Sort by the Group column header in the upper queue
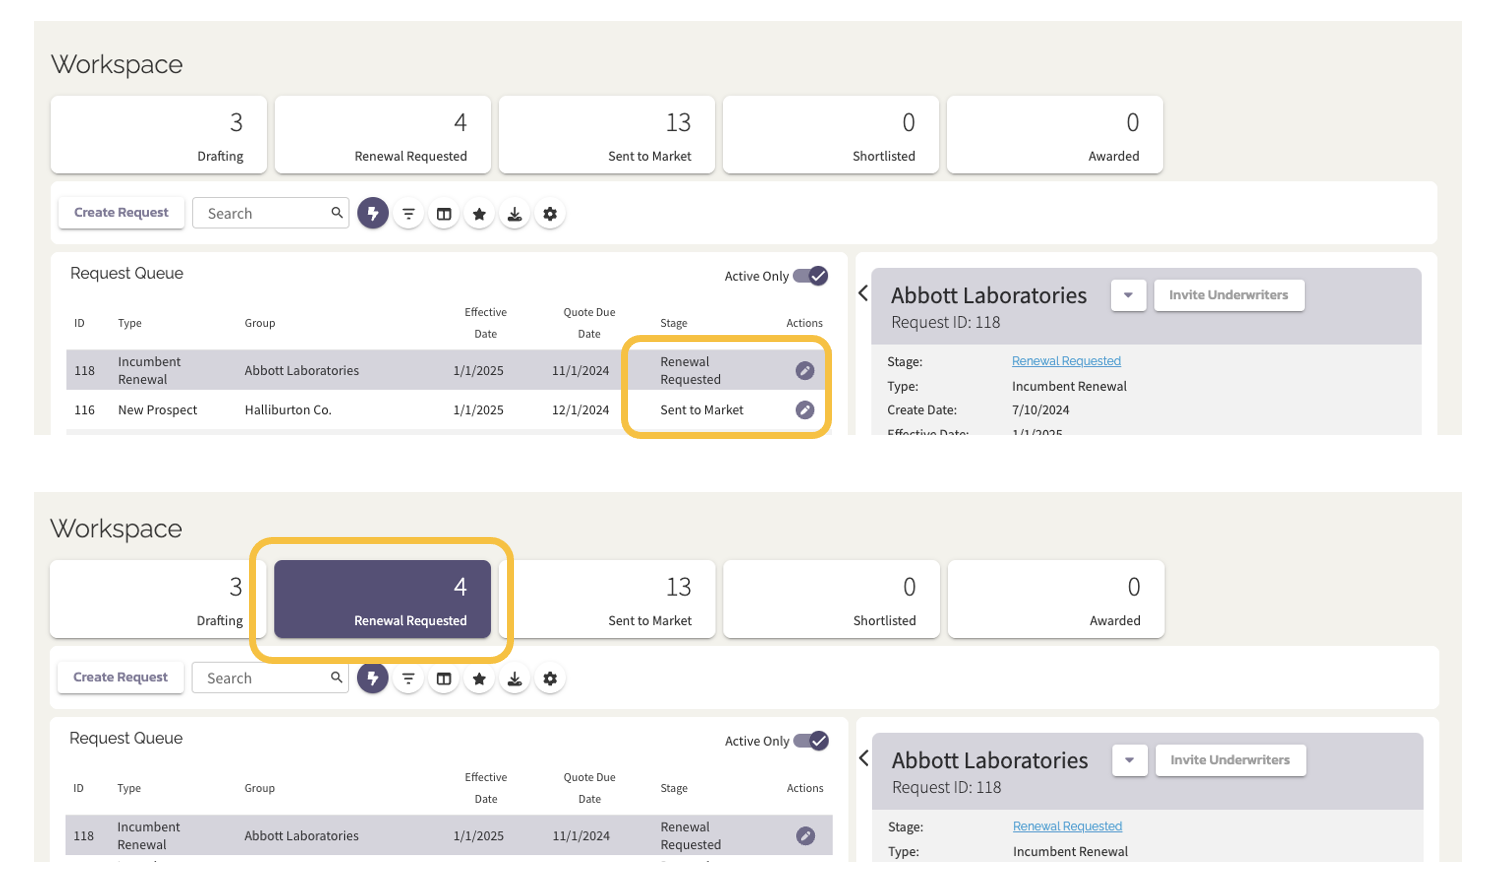This screenshot has width=1490, height=886. point(260,323)
